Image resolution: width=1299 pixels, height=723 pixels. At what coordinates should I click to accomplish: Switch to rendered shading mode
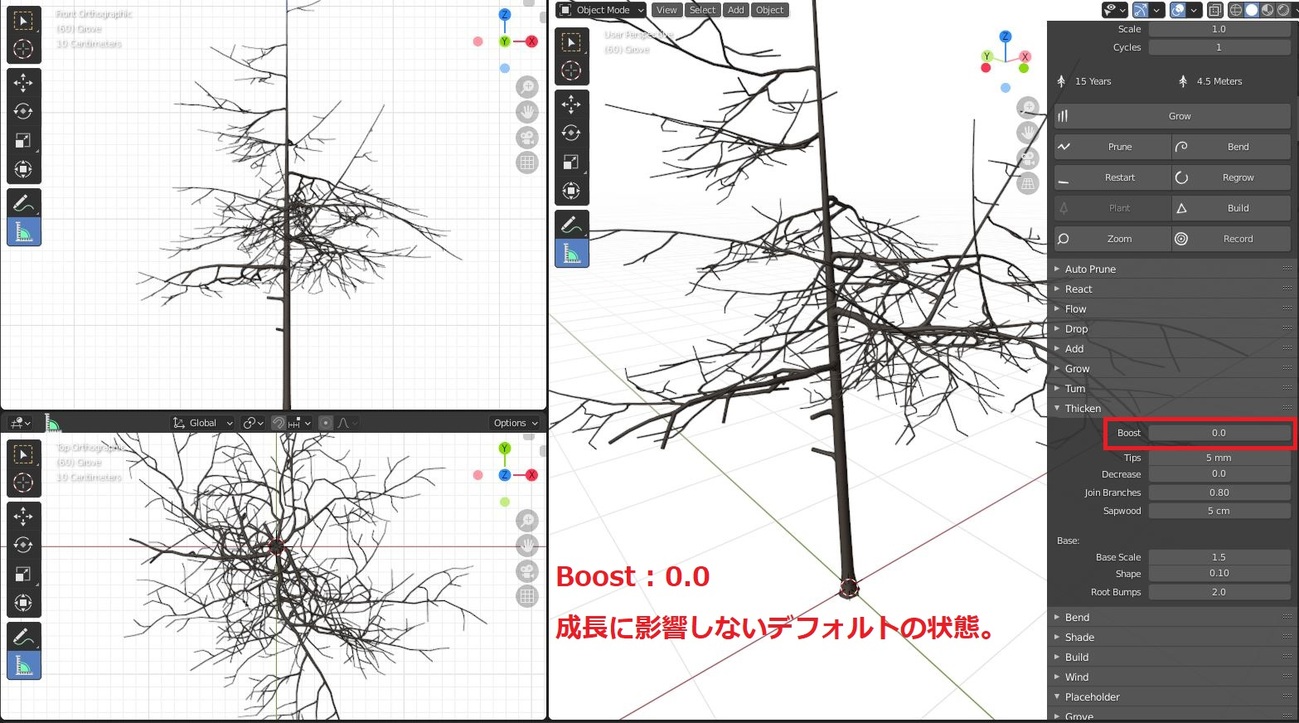(x=1284, y=10)
